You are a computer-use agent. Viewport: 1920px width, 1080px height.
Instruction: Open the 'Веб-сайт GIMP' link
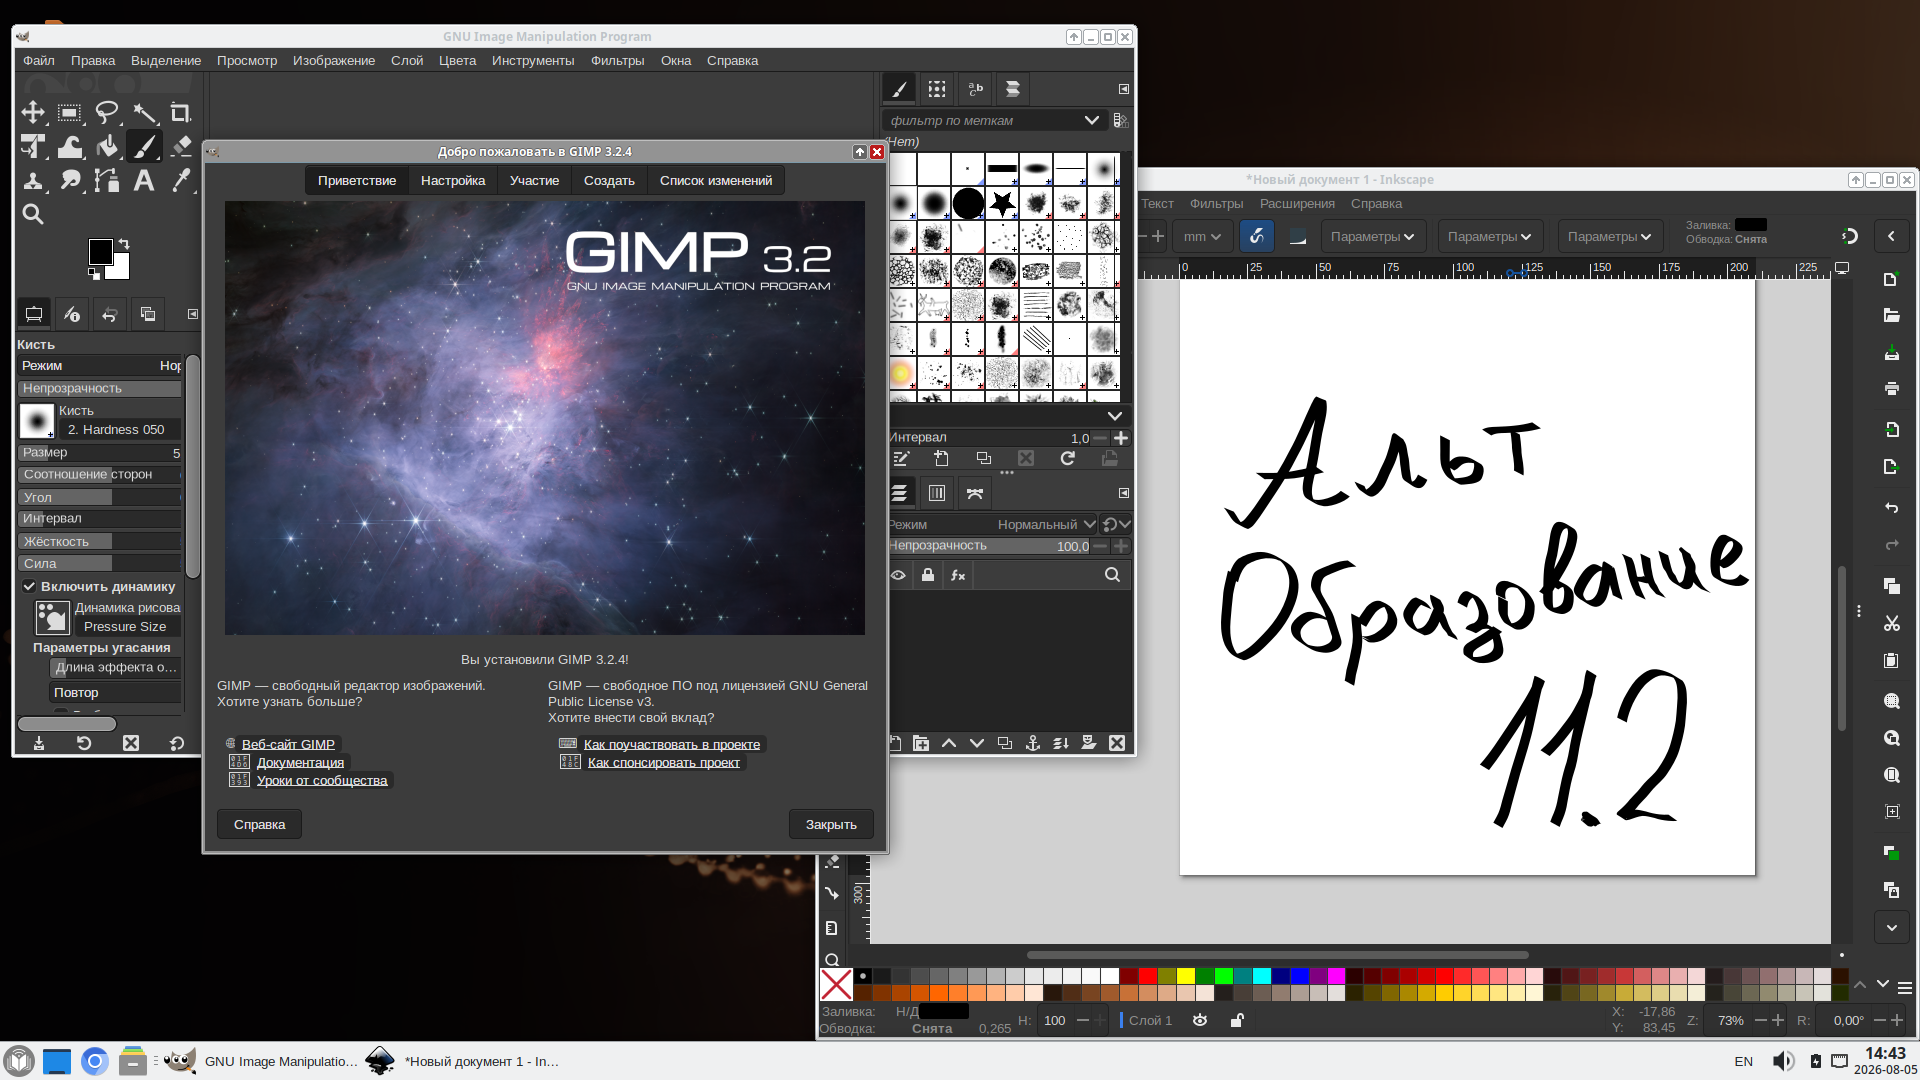click(x=288, y=744)
